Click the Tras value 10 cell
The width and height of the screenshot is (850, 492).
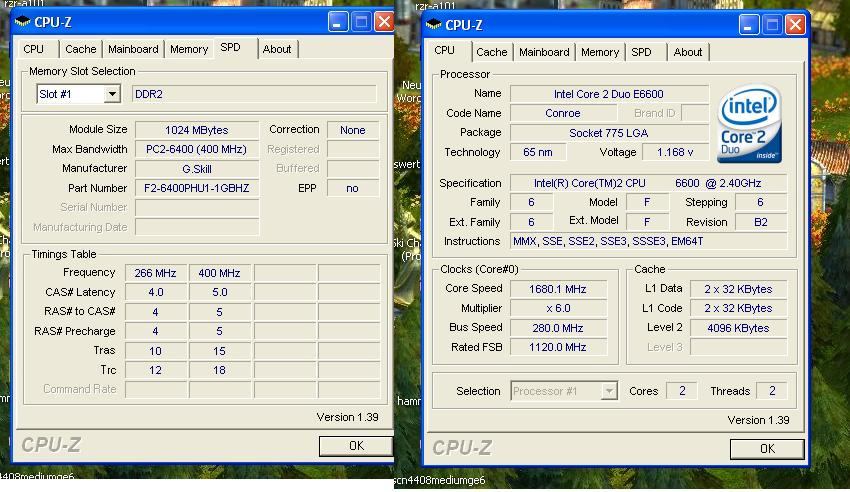point(156,351)
